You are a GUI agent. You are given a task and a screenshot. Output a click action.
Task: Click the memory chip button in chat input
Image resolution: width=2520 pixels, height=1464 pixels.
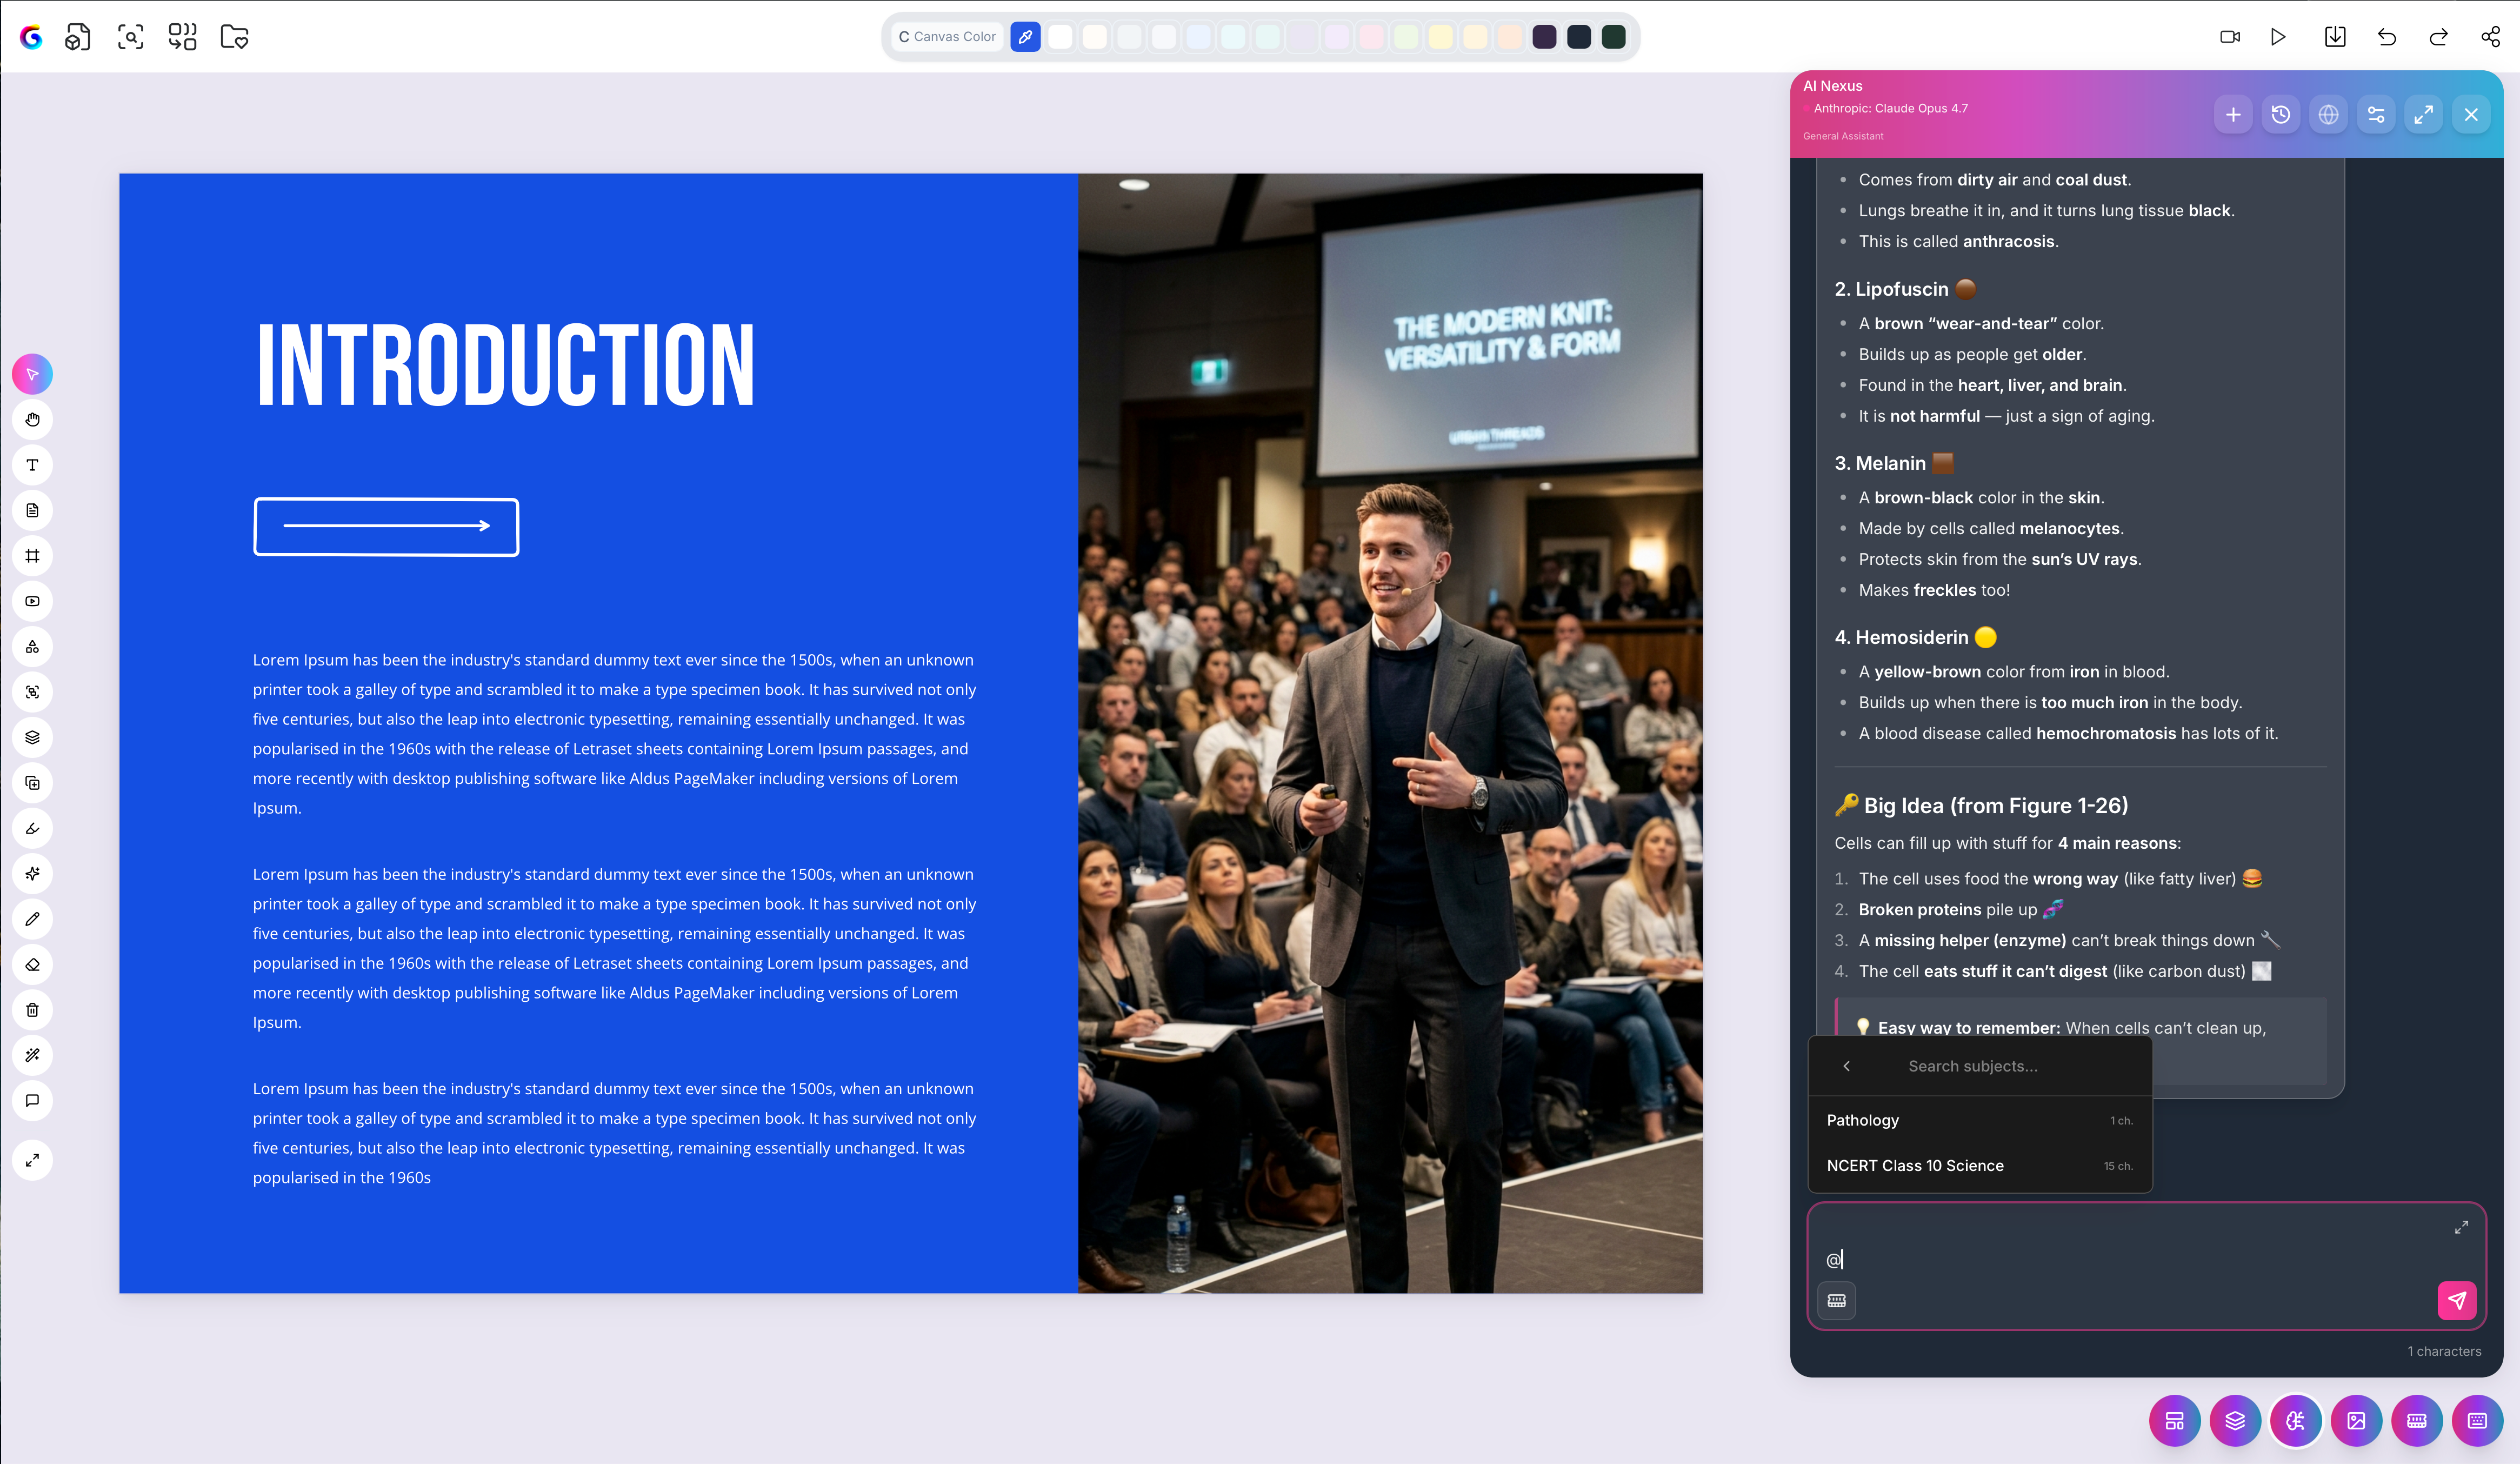coord(1837,1300)
